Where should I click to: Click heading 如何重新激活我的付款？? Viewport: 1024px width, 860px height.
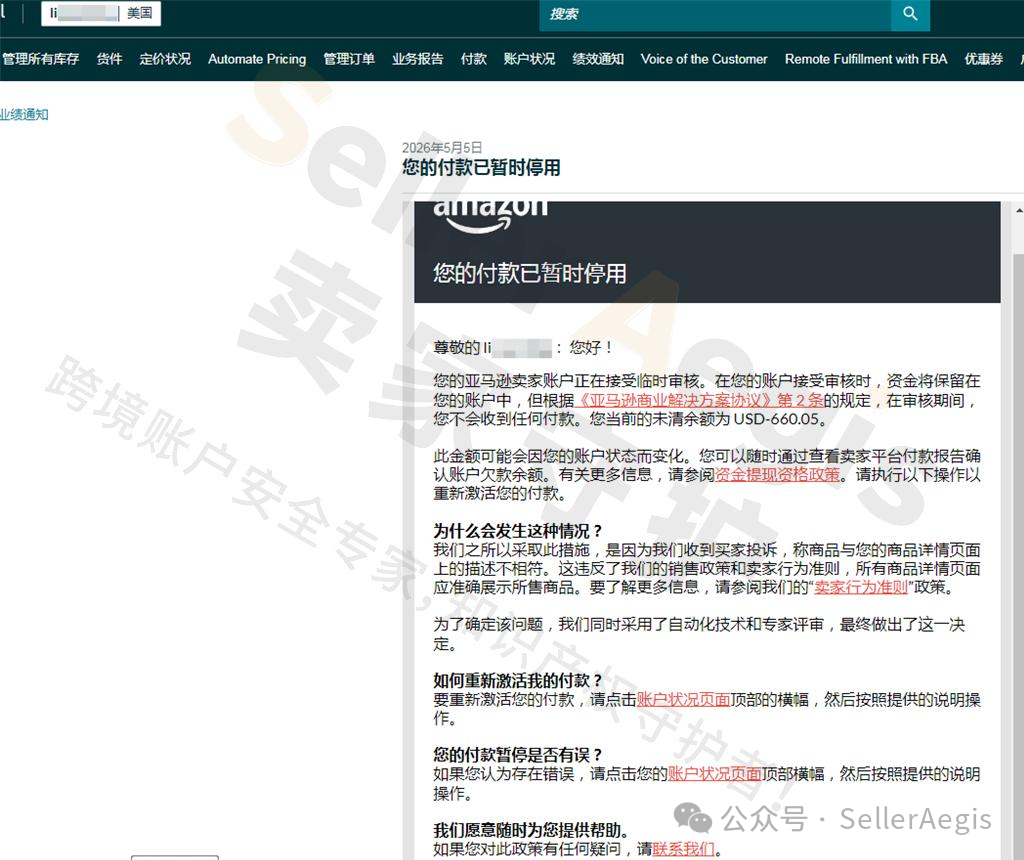pos(517,680)
